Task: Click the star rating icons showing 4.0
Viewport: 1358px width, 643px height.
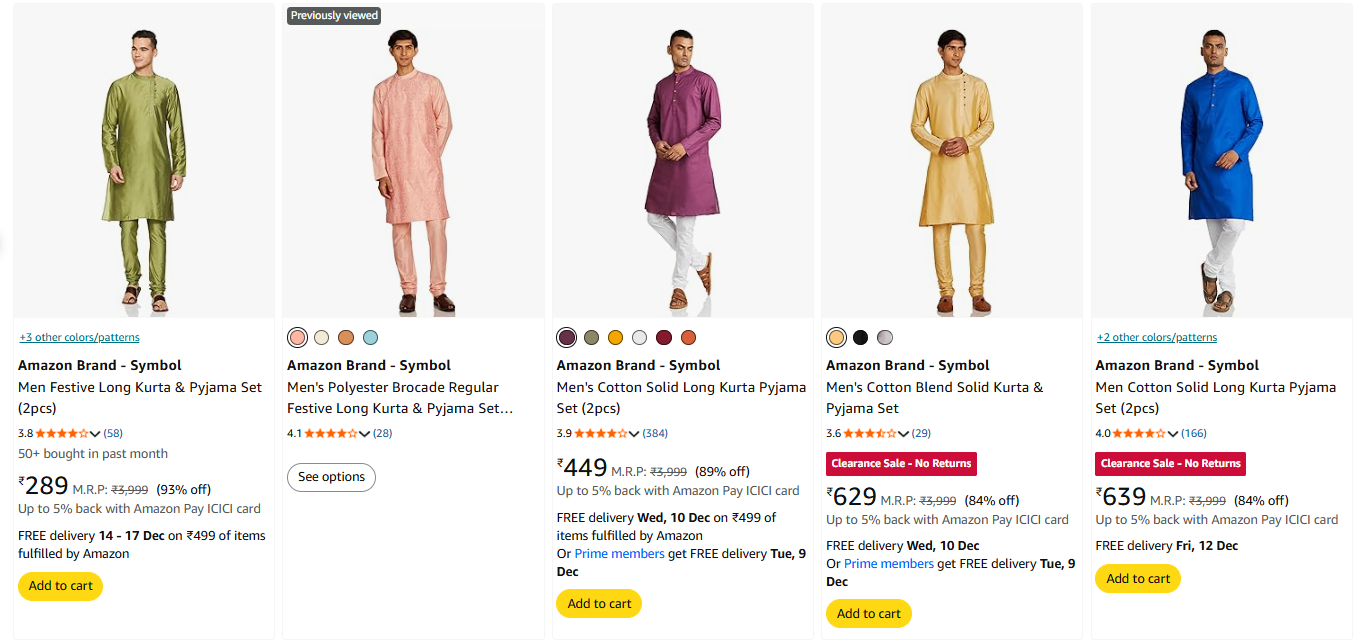Action: (1139, 434)
